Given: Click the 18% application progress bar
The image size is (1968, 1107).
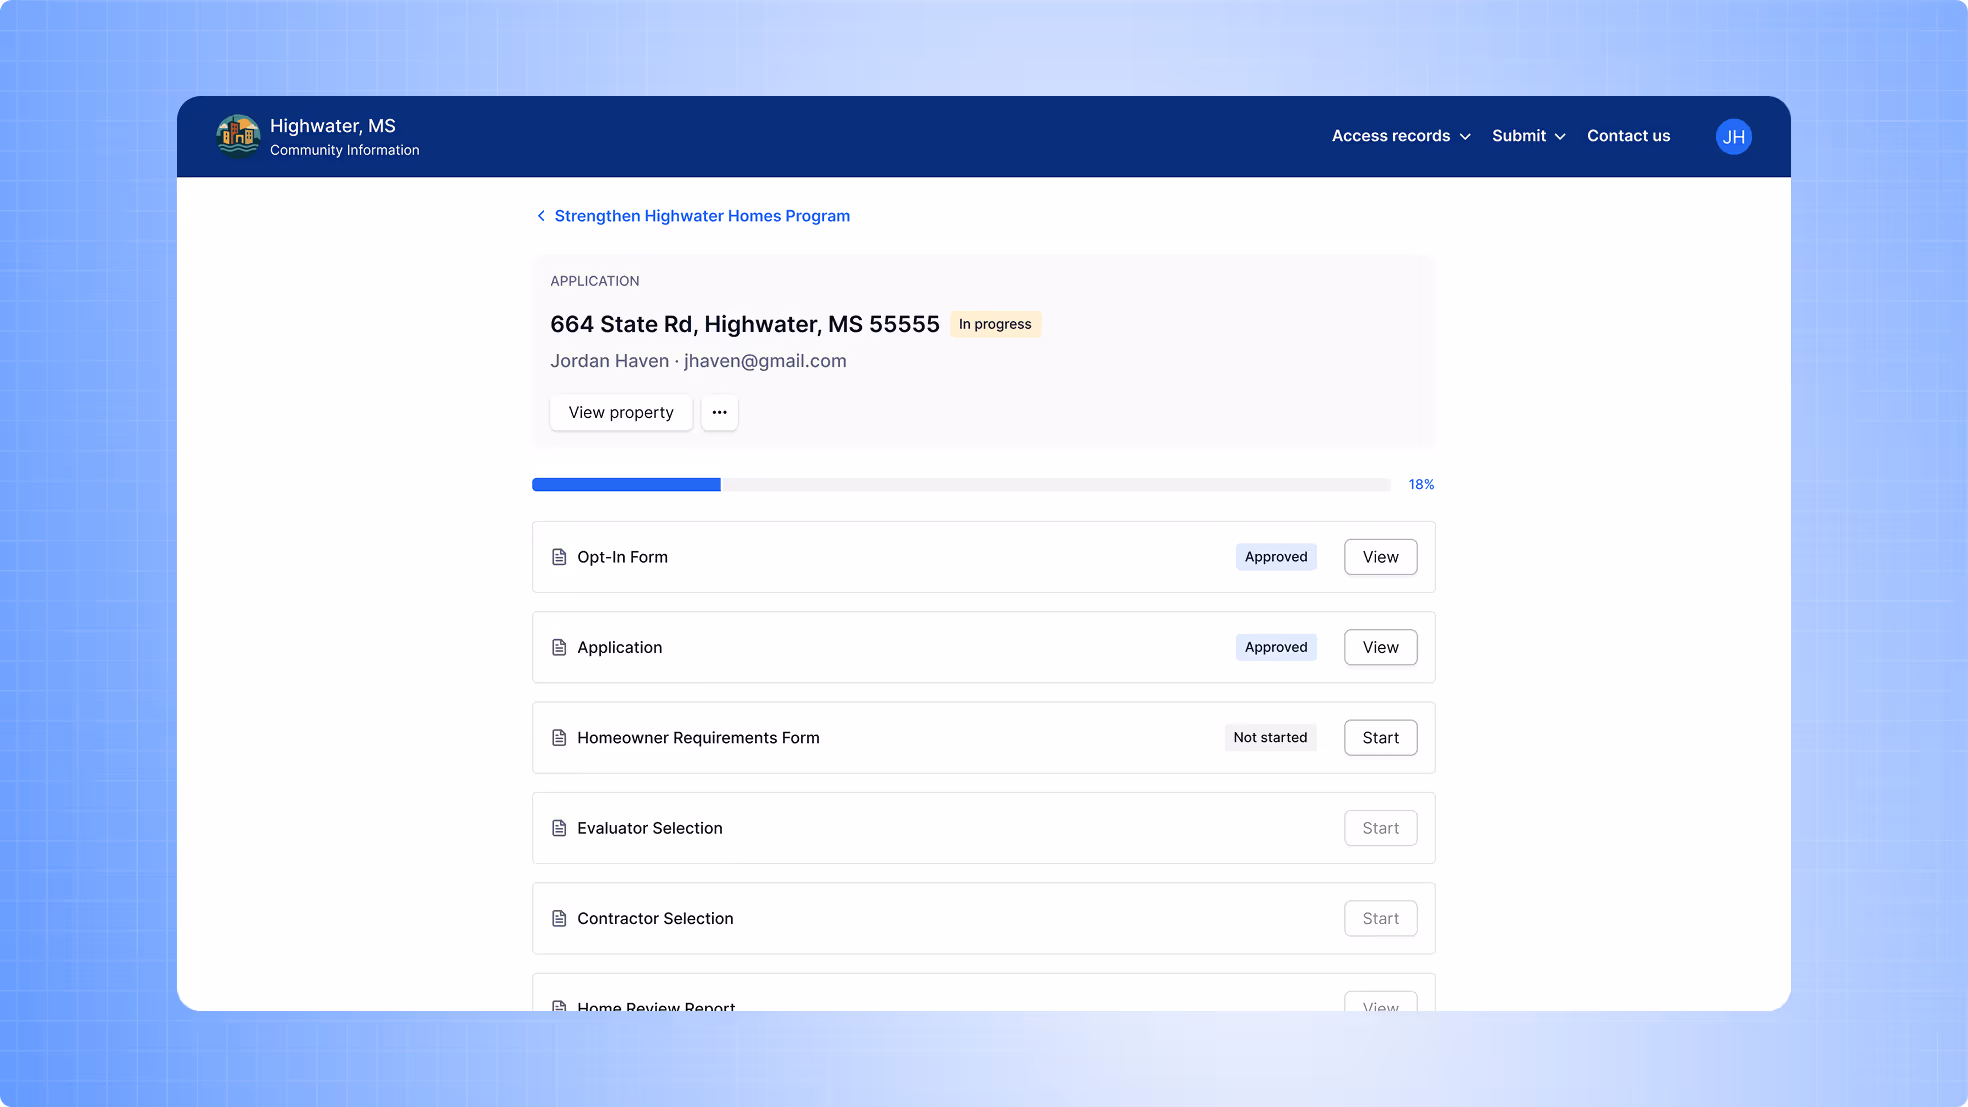Looking at the screenshot, I should click(x=960, y=485).
